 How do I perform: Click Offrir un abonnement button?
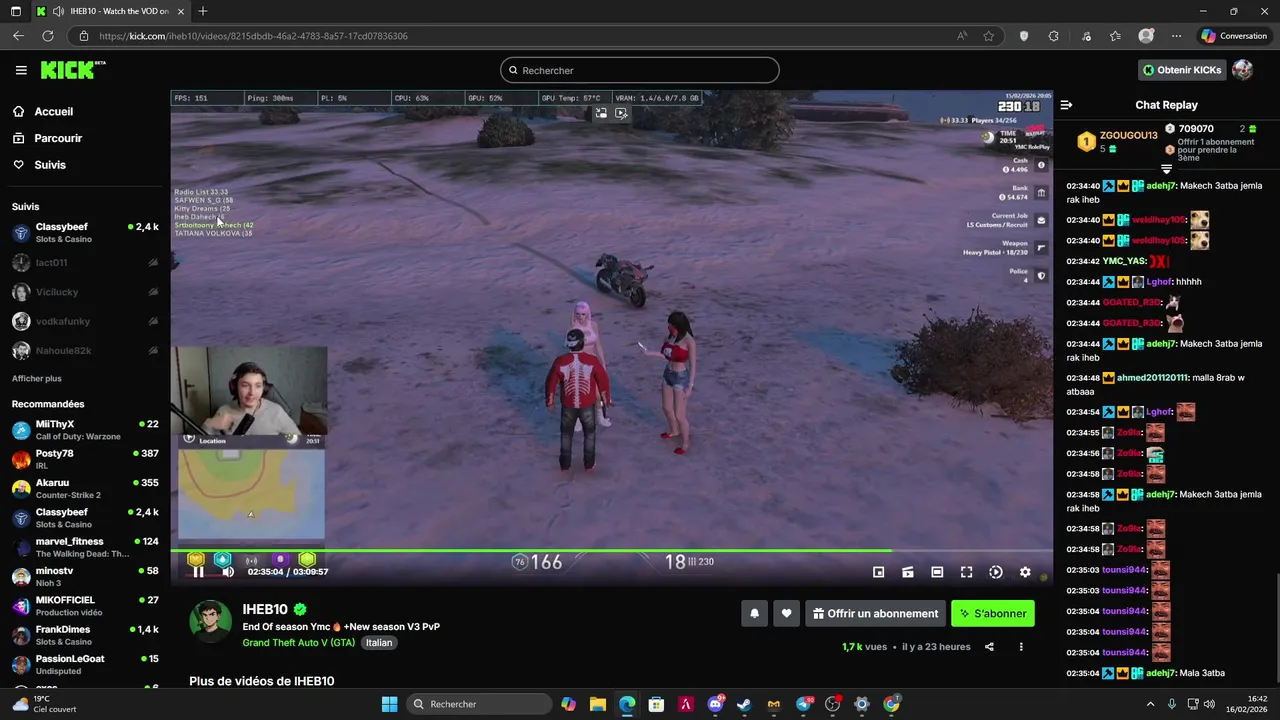coord(875,614)
